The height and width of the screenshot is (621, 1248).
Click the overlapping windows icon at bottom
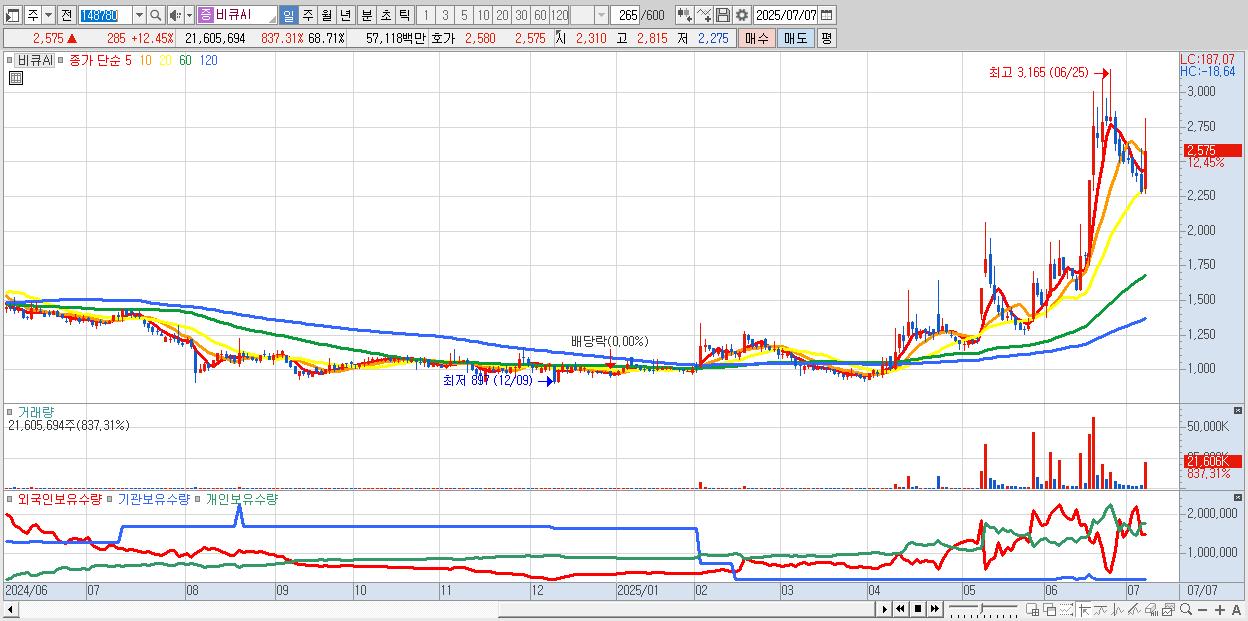1050,610
